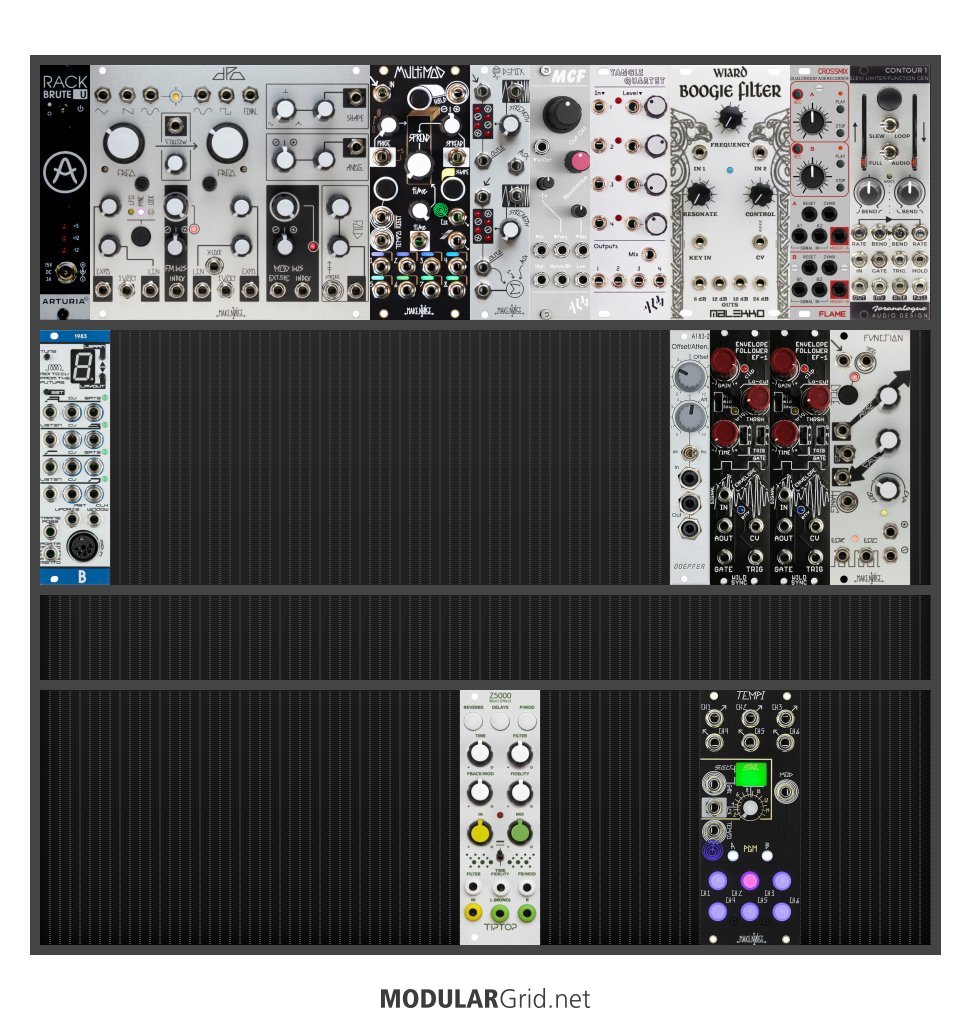Click the Boogie Filter 24 dB output jack
This screenshot has height=1020, width=971.
click(x=760, y=282)
